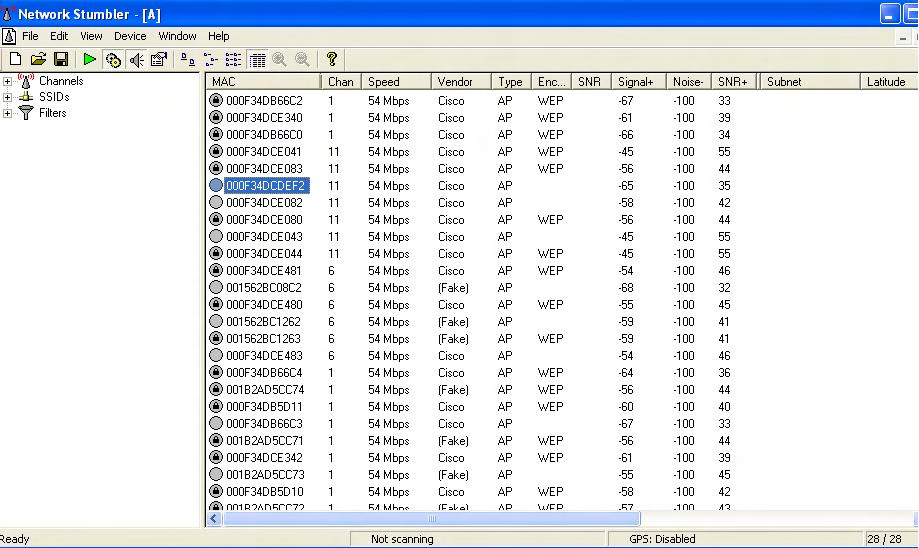Sort by the Type column header

click(x=511, y=81)
